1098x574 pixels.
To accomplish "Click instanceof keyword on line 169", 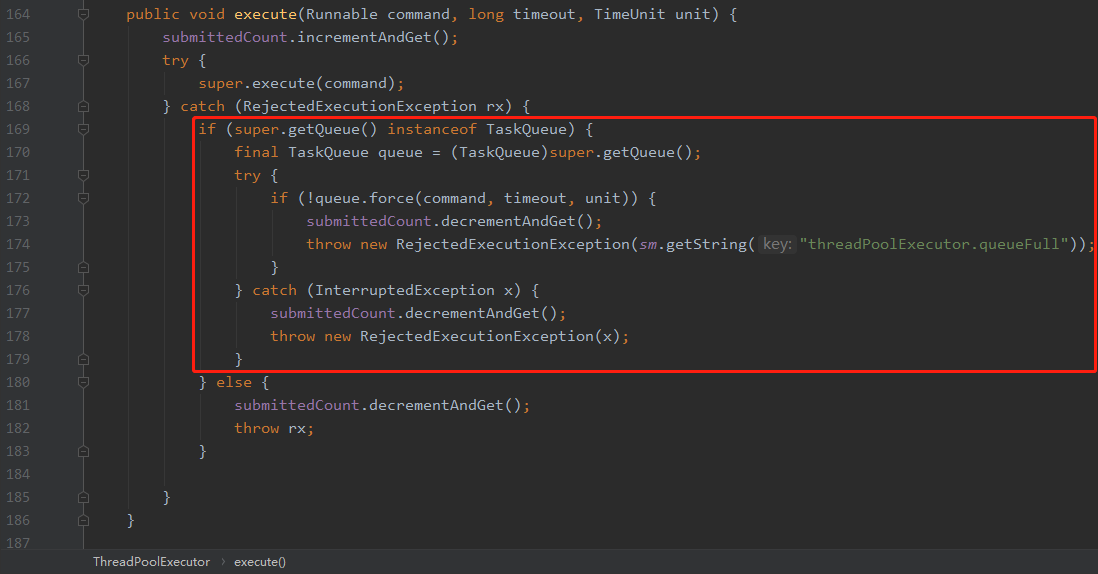I will pos(432,130).
